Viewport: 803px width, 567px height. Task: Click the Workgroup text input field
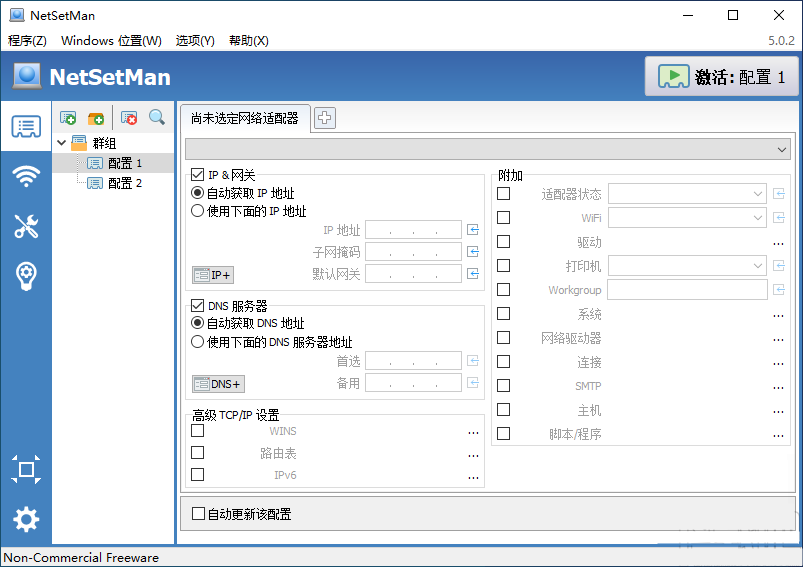[687, 289]
